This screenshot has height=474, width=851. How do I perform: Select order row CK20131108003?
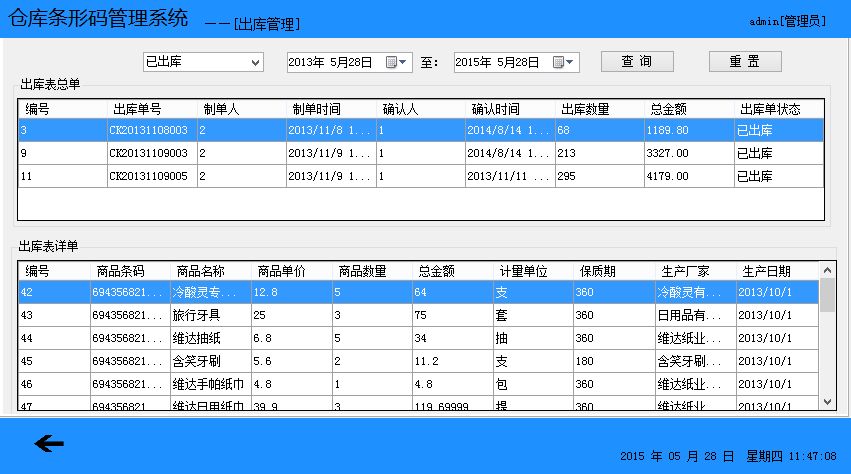click(148, 130)
